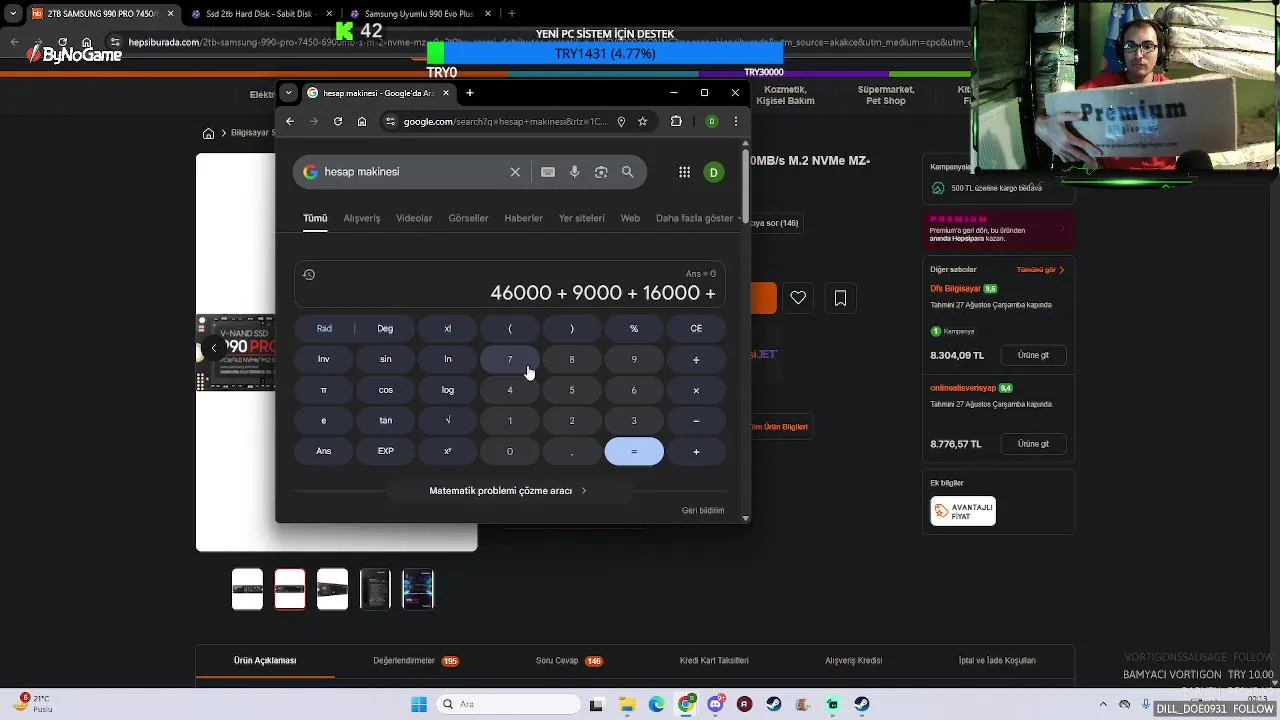1280x720 pixels.
Task: Open location permission icon in address bar
Action: [x=621, y=121]
